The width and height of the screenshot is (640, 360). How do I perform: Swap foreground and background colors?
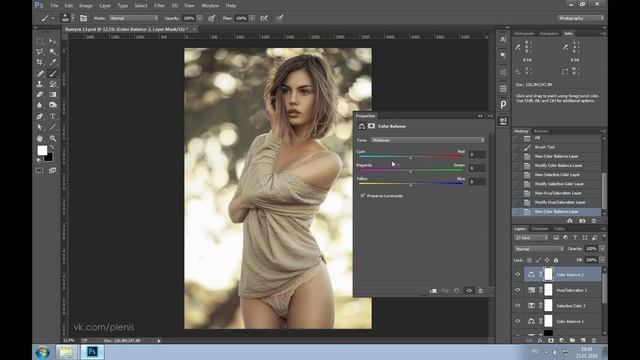coord(51,148)
